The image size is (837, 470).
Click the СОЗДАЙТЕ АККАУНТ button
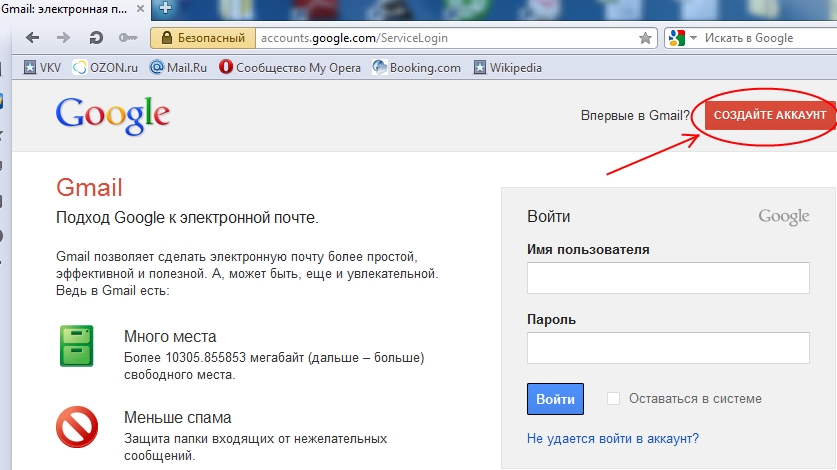[x=770, y=115]
